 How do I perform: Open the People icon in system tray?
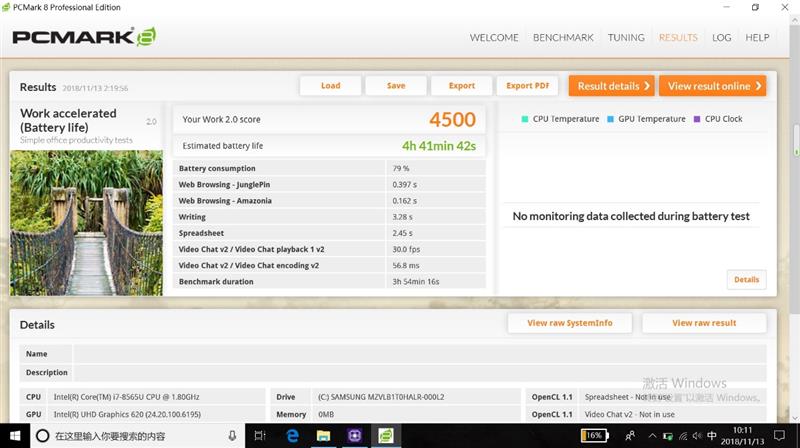pos(630,436)
